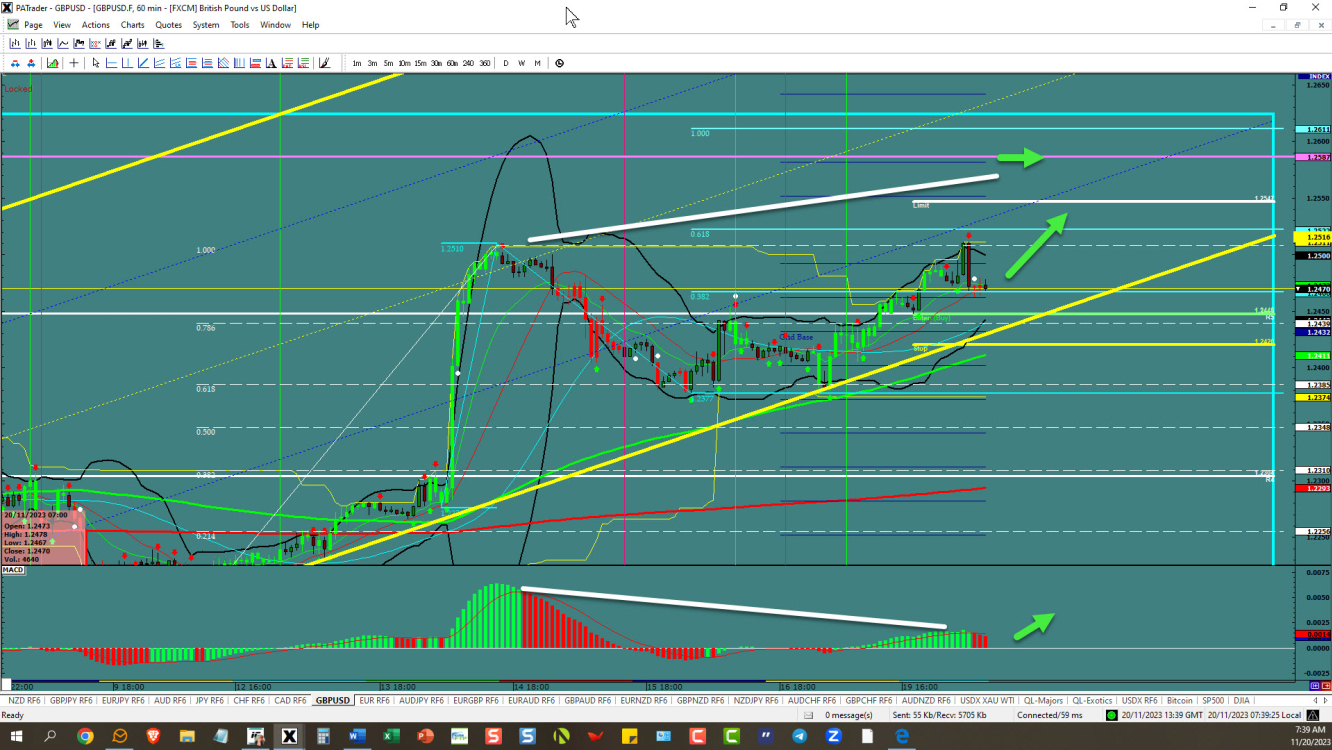This screenshot has width=1332, height=750.
Task: Open Zoom from the taskbar
Action: click(x=833, y=737)
